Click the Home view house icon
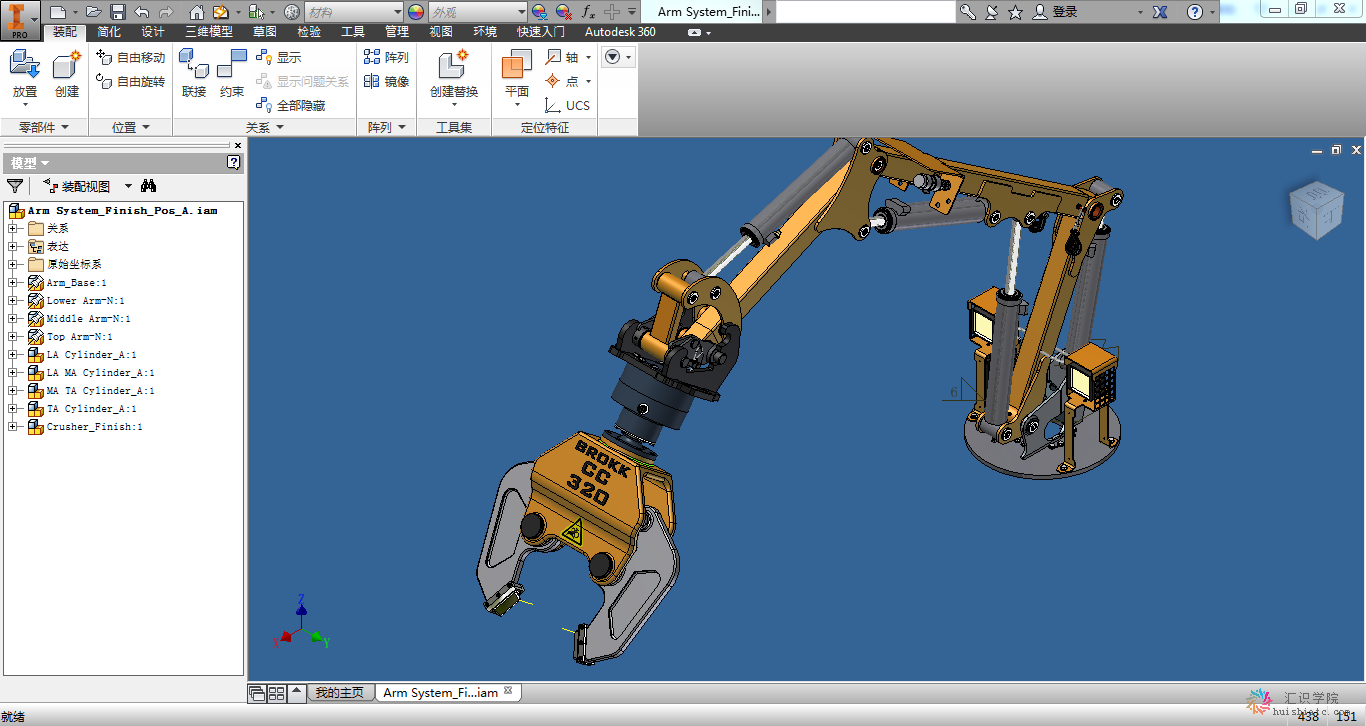Image resolution: width=1366 pixels, height=726 pixels. click(x=196, y=12)
